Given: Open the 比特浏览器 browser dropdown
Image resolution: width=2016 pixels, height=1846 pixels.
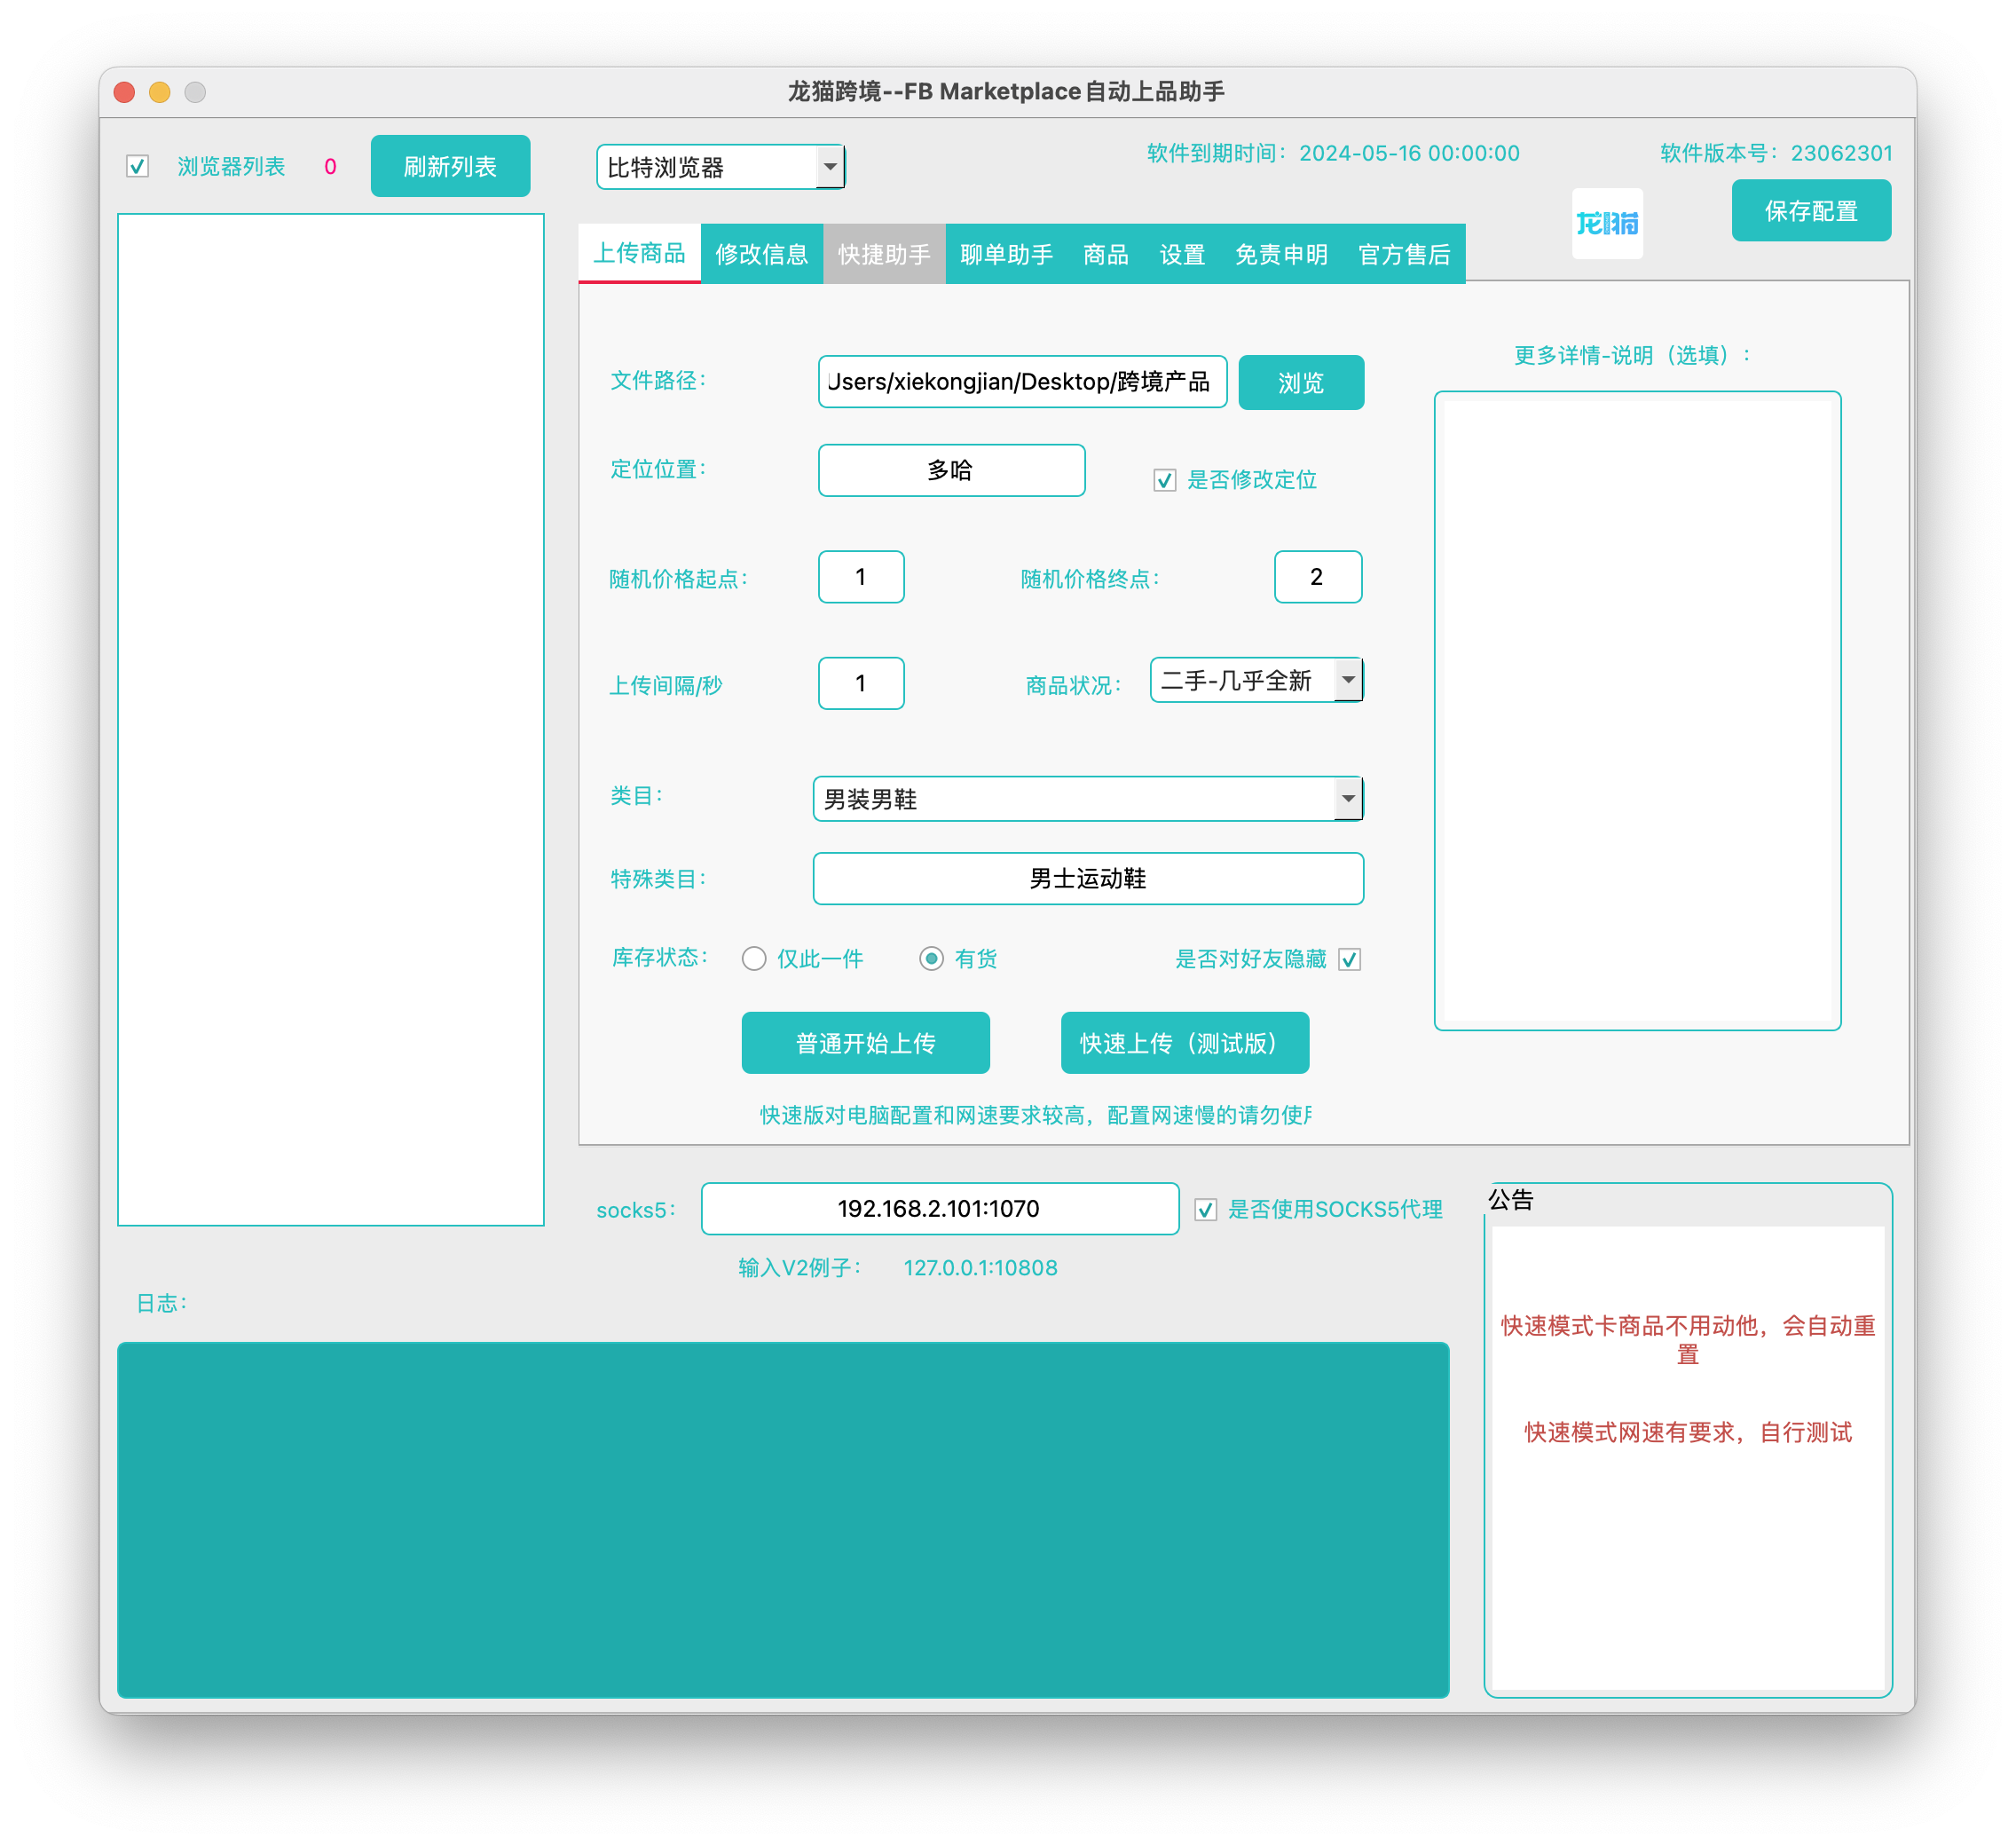Looking at the screenshot, I should [720, 167].
